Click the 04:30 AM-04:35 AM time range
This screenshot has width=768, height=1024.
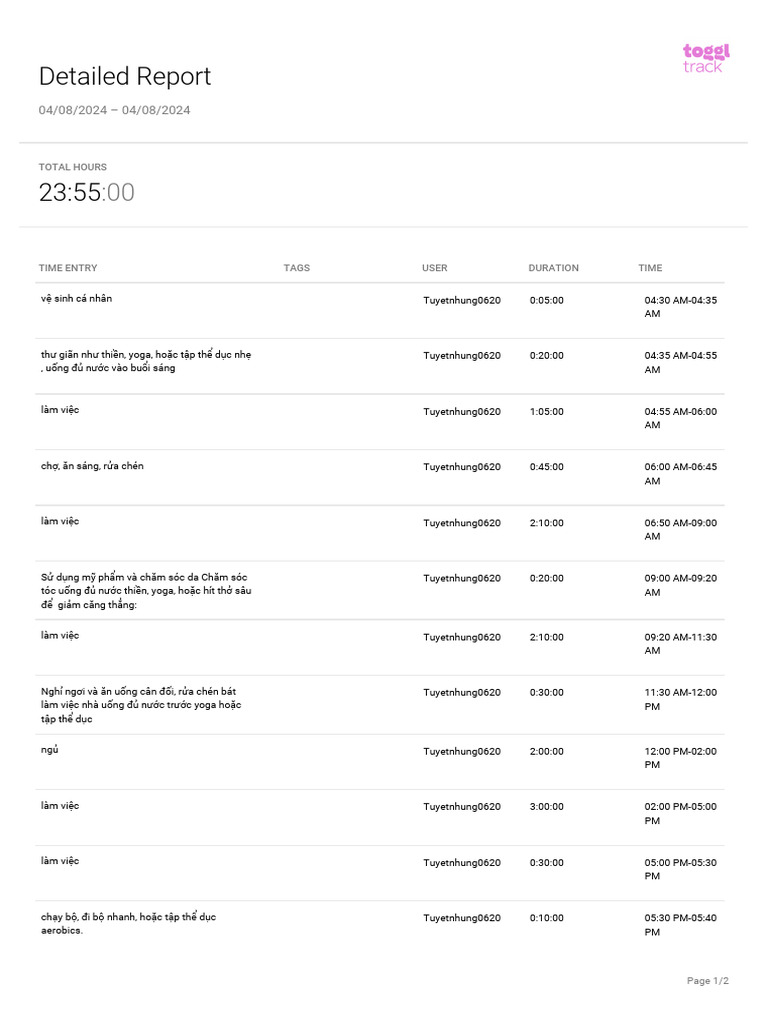click(x=680, y=306)
